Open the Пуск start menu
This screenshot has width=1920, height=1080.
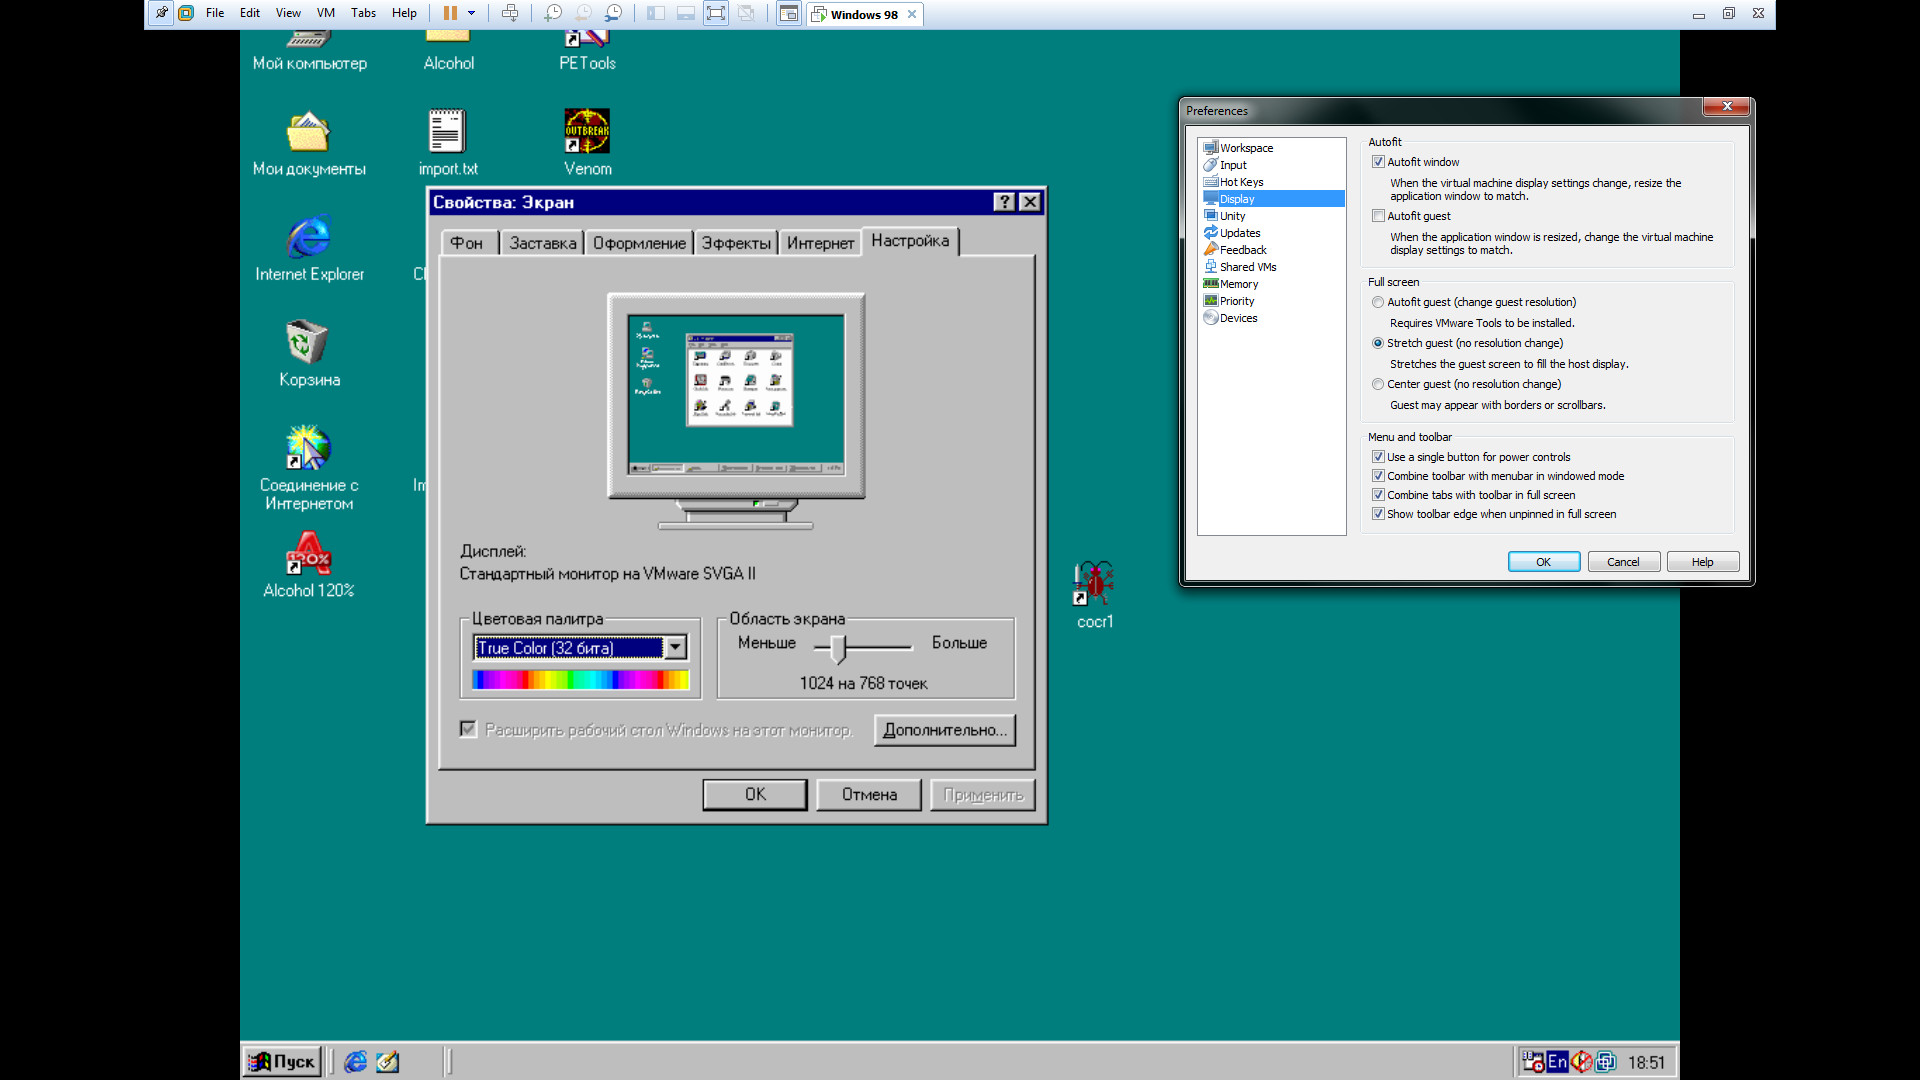(x=282, y=1061)
